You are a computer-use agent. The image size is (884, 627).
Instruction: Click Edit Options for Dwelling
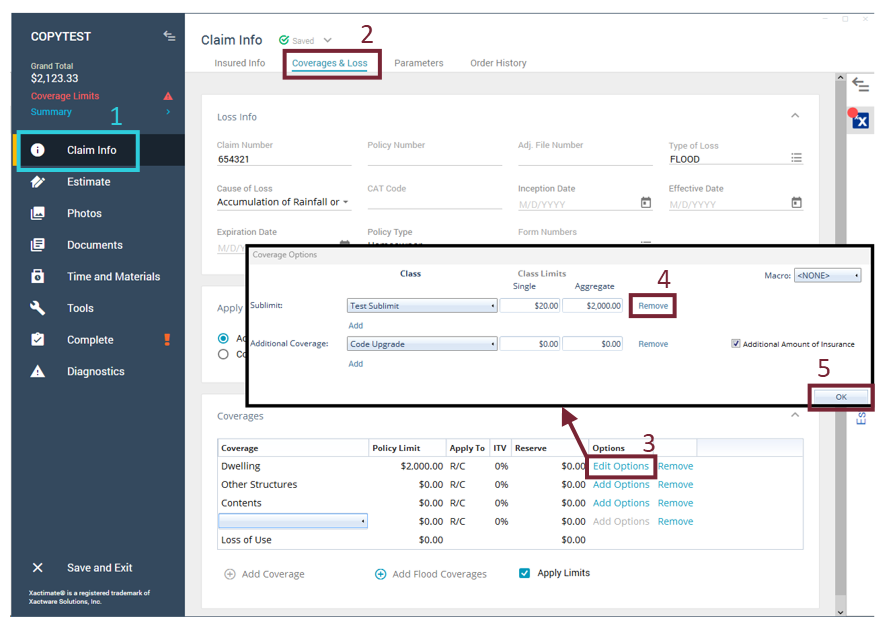coord(621,466)
